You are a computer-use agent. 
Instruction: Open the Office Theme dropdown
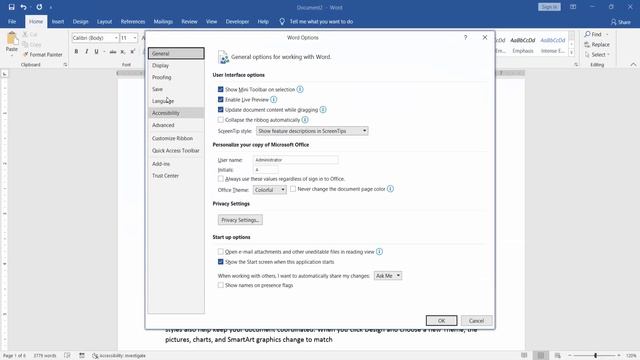coord(269,190)
